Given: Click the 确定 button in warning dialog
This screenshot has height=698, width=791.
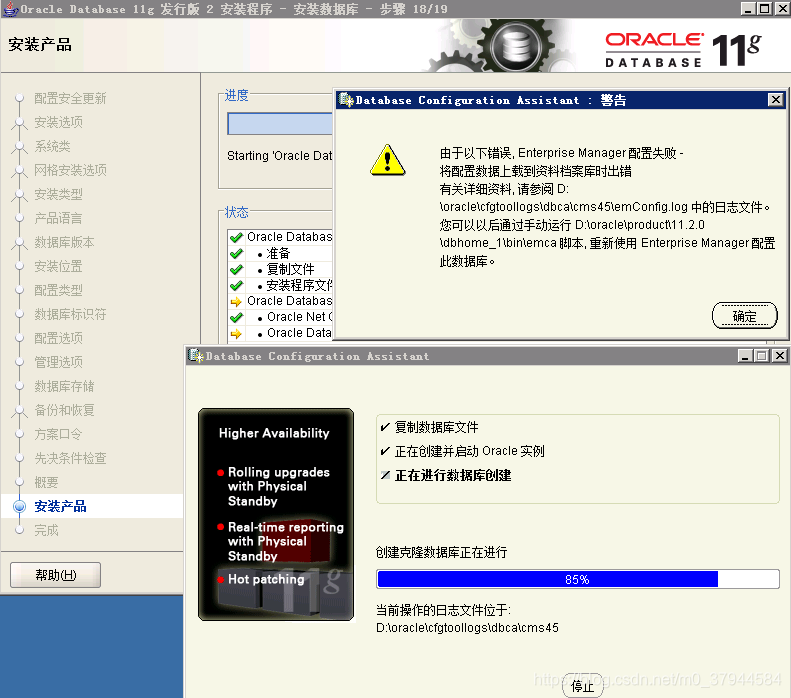Looking at the screenshot, I should 744,316.
